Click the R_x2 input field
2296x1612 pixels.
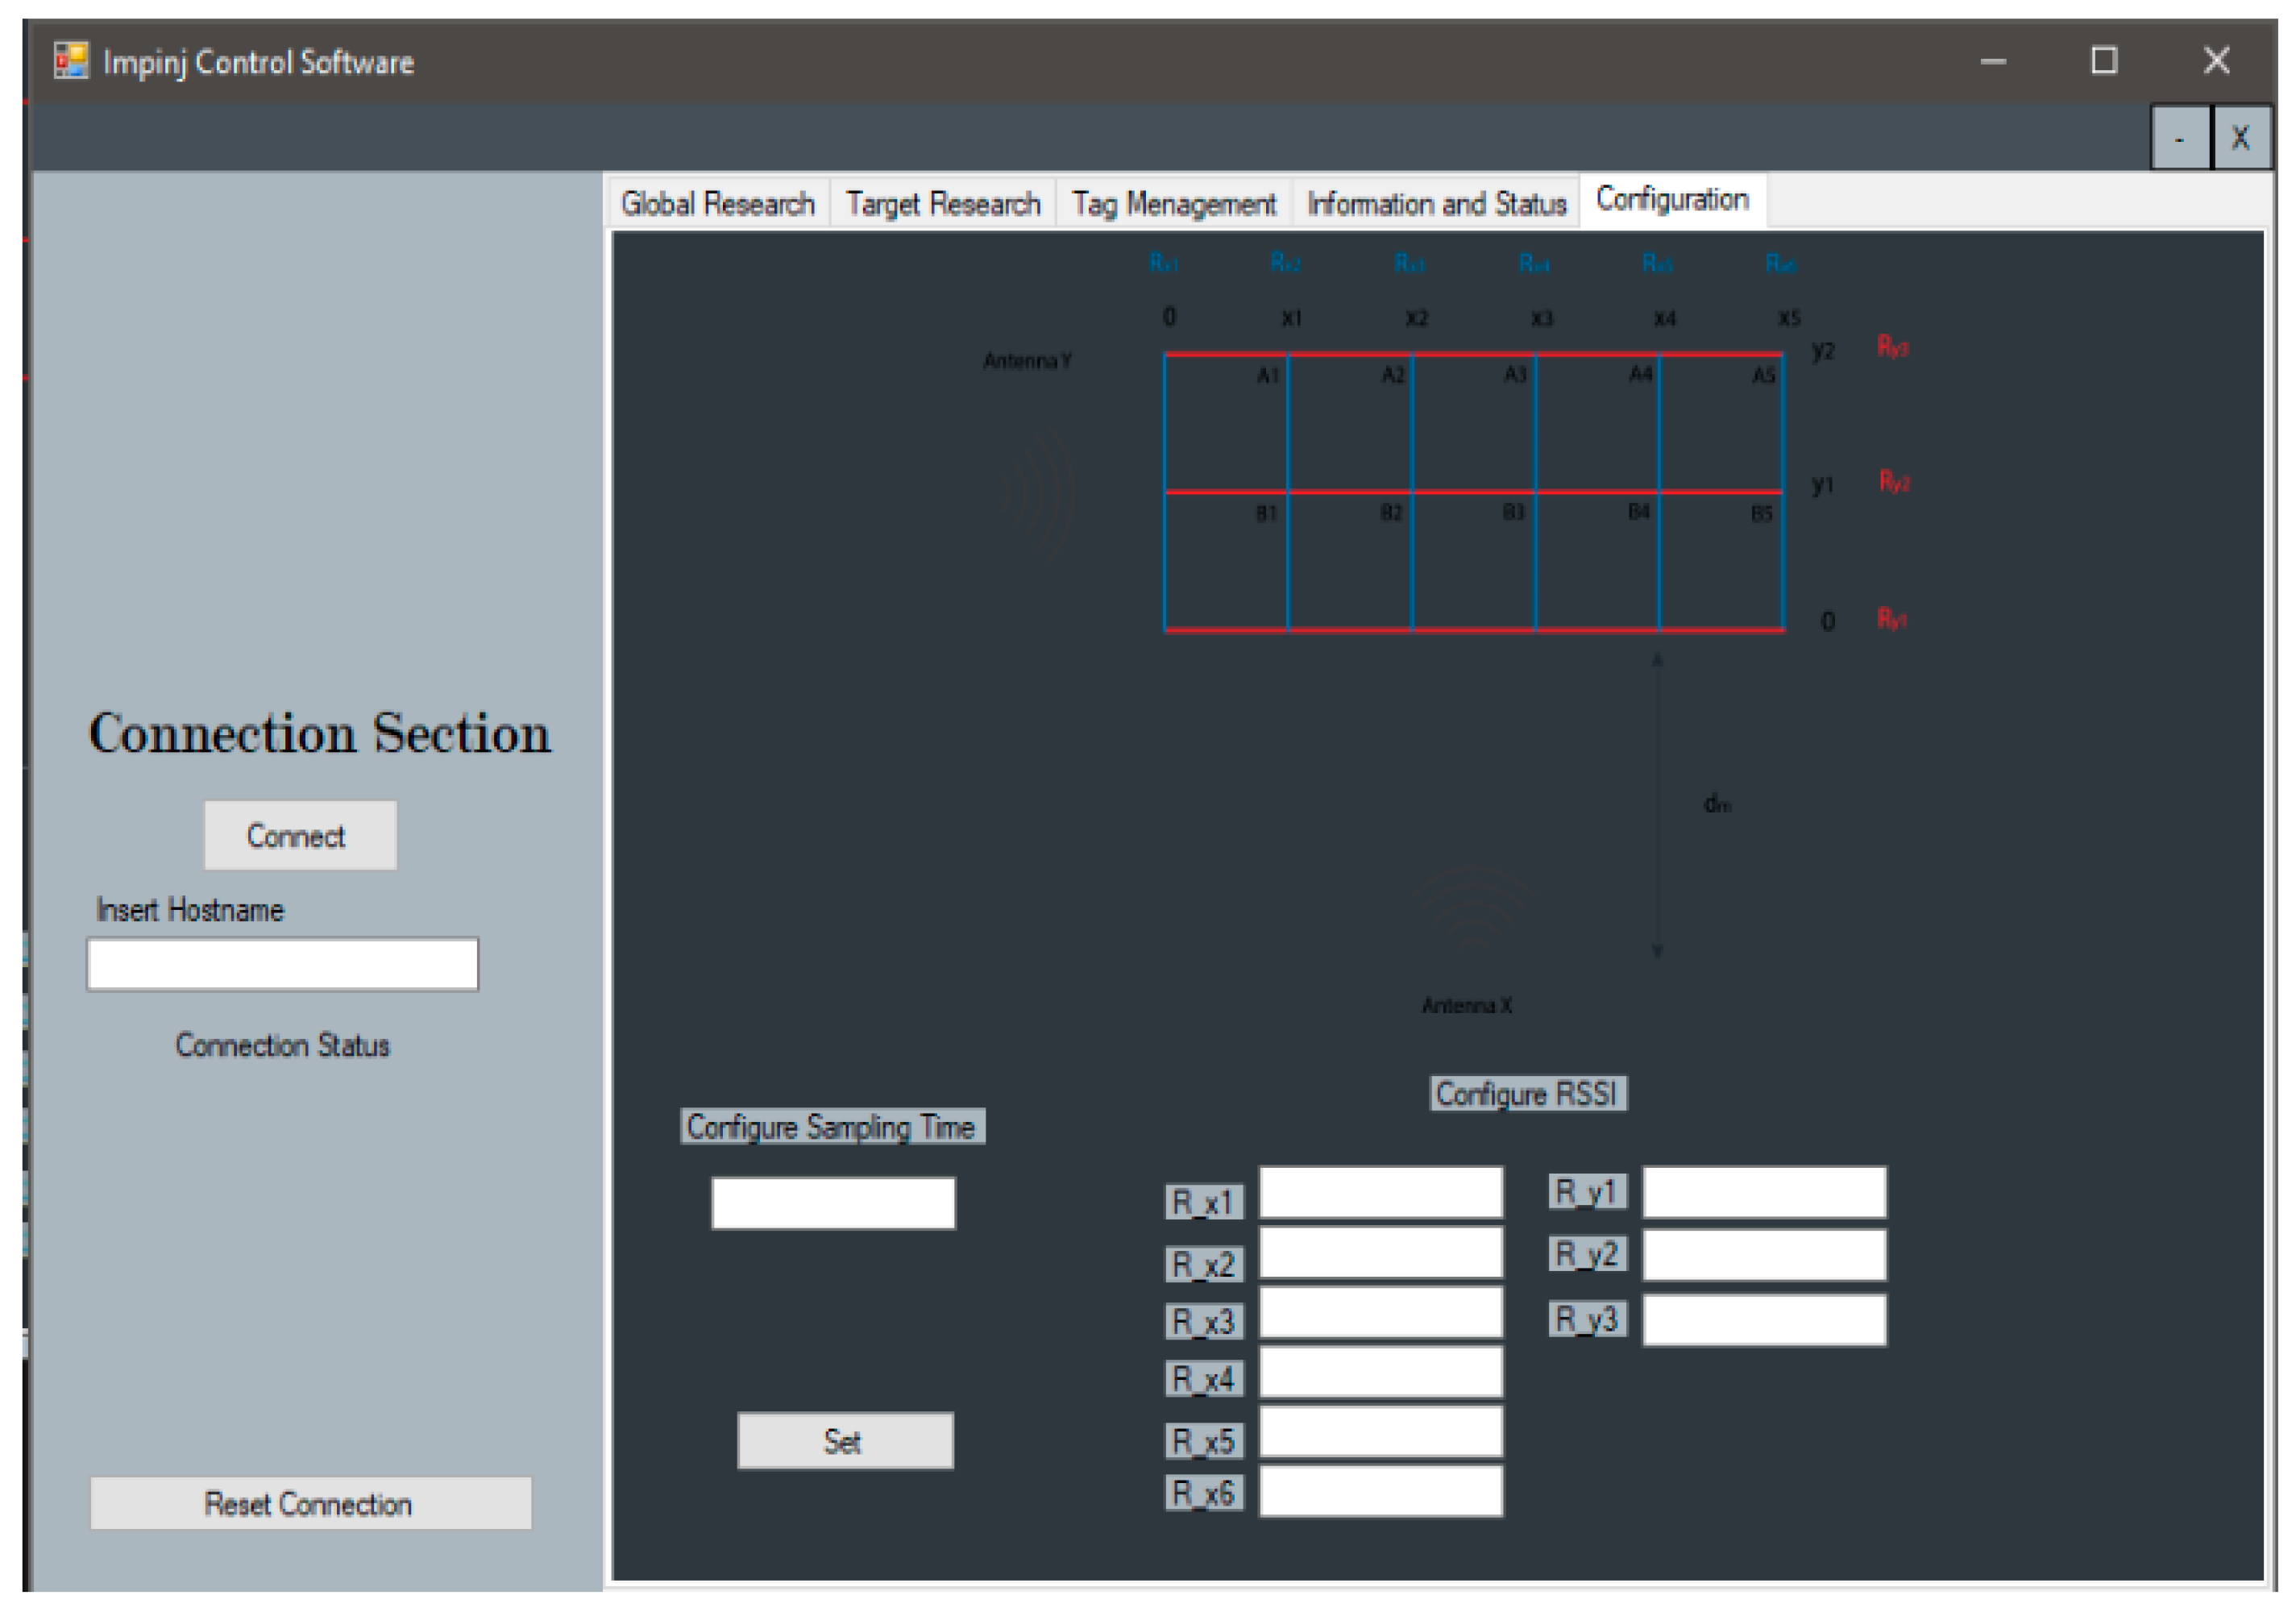1381,1252
